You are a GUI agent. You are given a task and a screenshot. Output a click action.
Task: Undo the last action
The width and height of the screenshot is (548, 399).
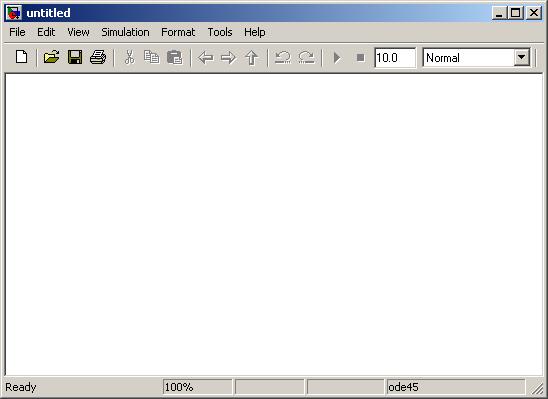(x=283, y=57)
